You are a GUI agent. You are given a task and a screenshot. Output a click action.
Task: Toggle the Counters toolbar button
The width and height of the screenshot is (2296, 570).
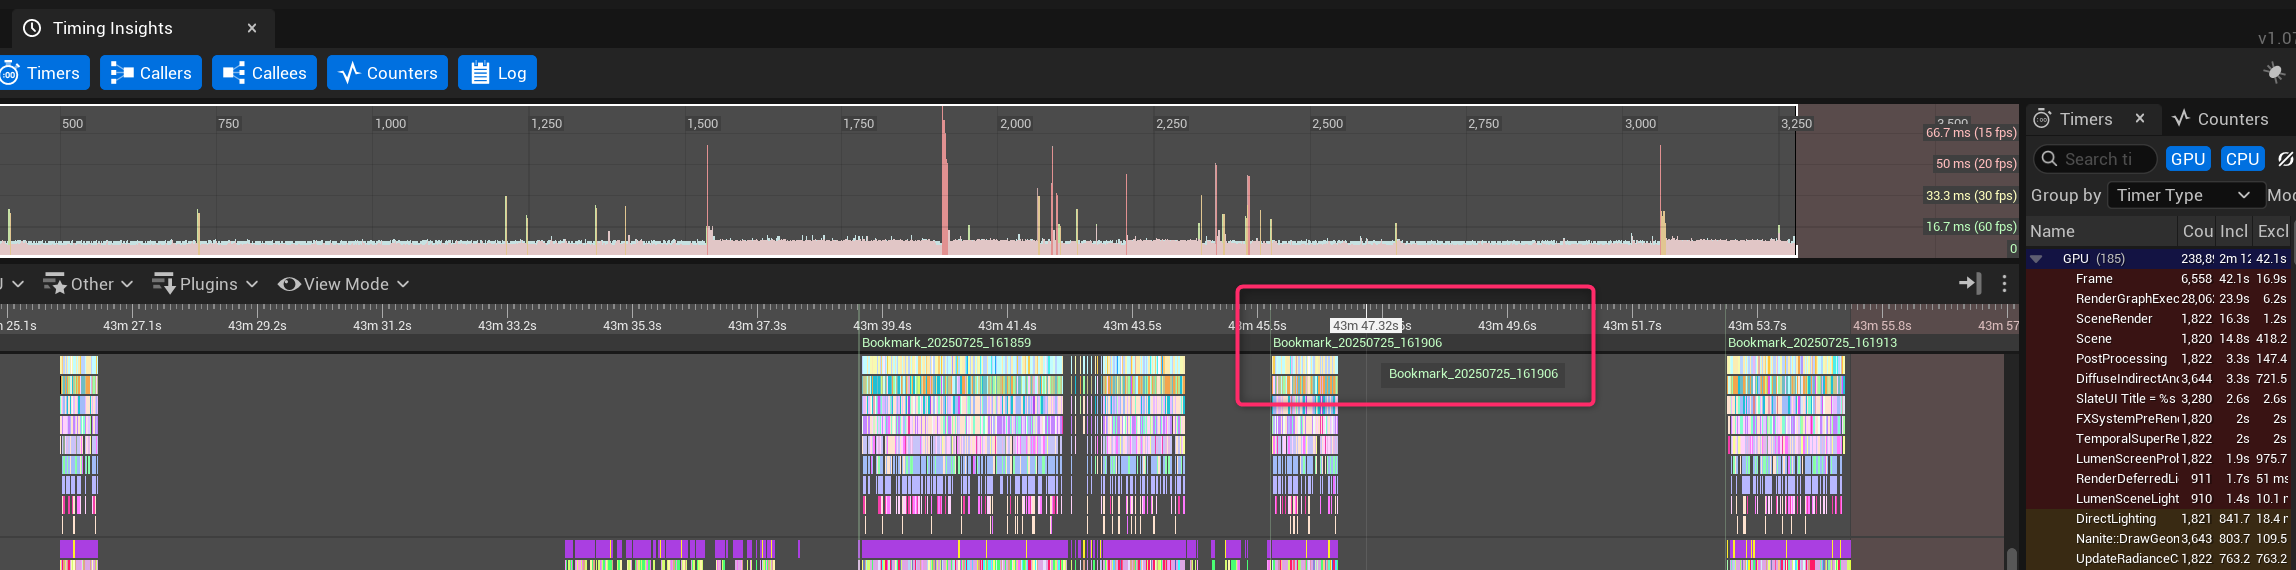click(387, 73)
